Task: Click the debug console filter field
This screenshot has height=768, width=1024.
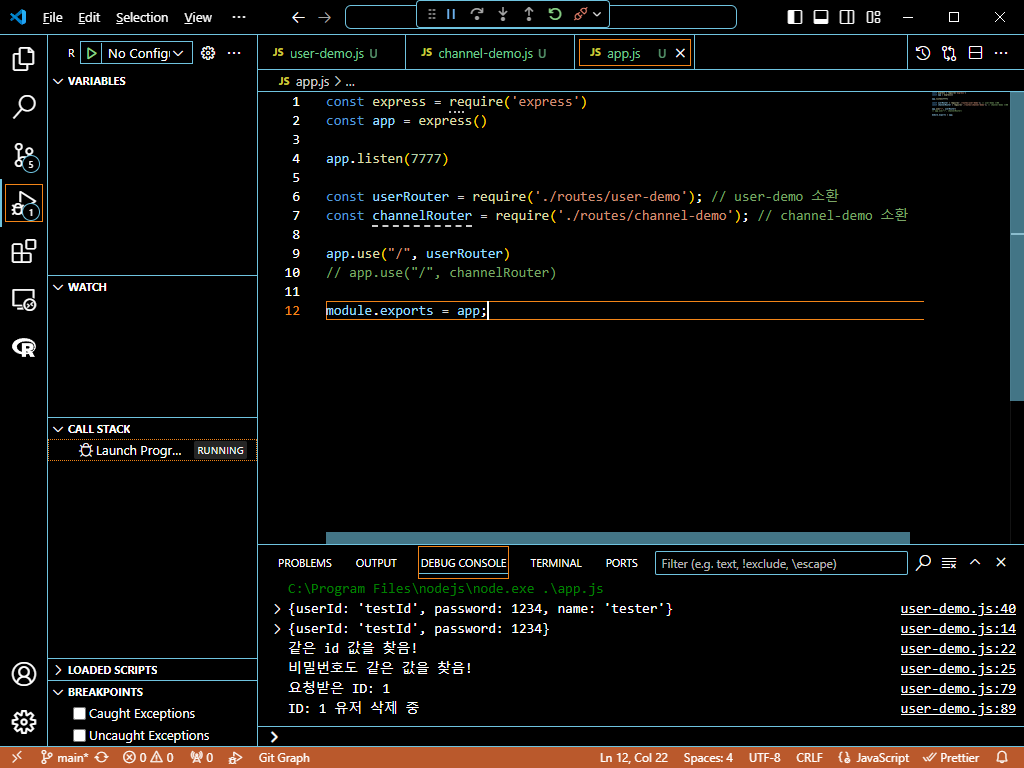Action: pyautogui.click(x=781, y=564)
